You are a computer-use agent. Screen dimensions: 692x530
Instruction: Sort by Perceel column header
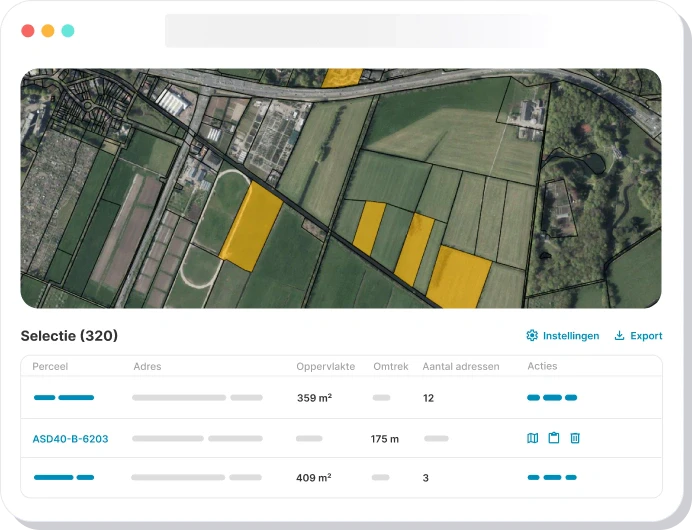pyautogui.click(x=50, y=366)
